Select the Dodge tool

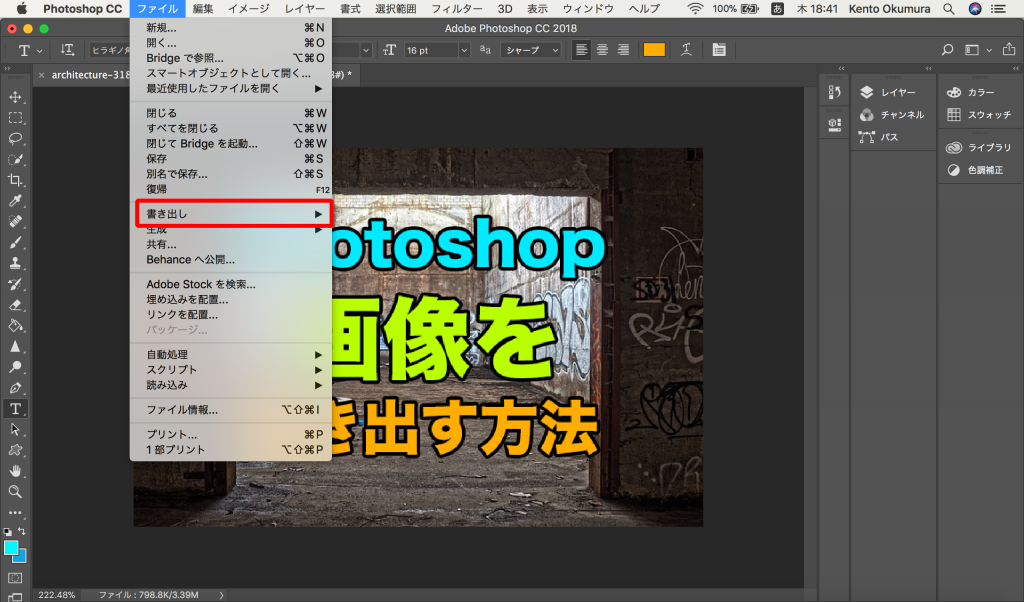pos(15,367)
